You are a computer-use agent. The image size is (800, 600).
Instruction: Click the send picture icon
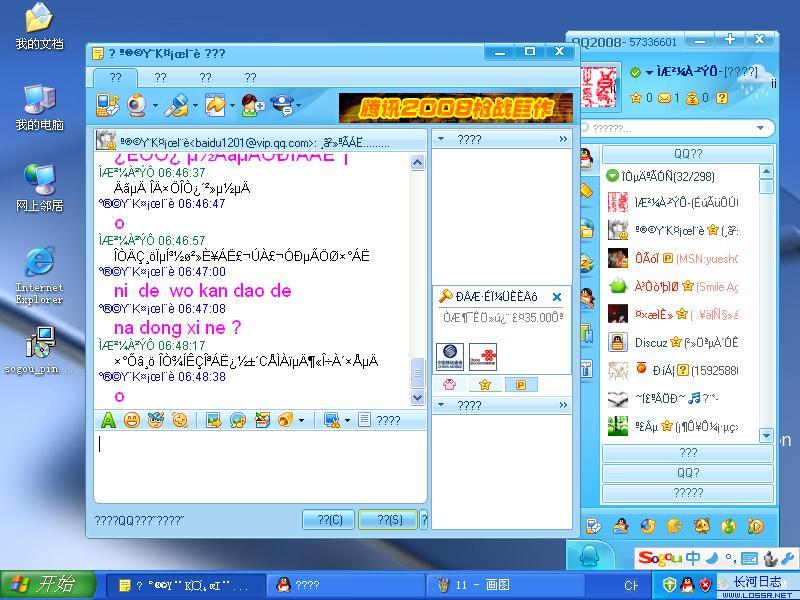214,420
